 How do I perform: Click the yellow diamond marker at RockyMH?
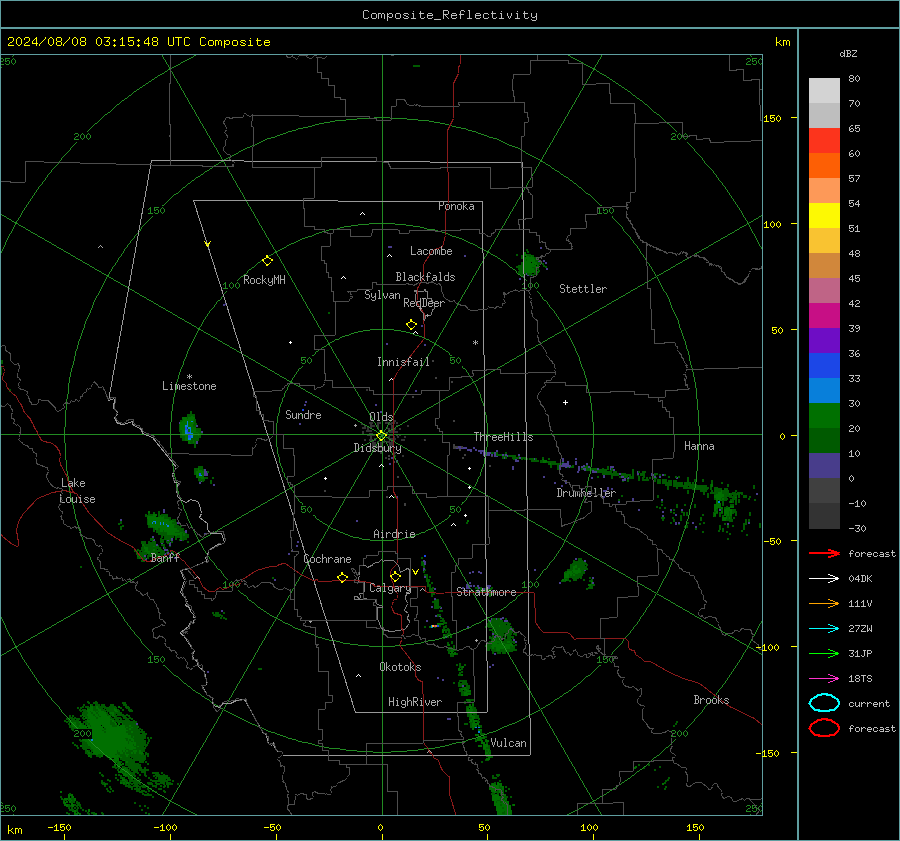click(267, 261)
